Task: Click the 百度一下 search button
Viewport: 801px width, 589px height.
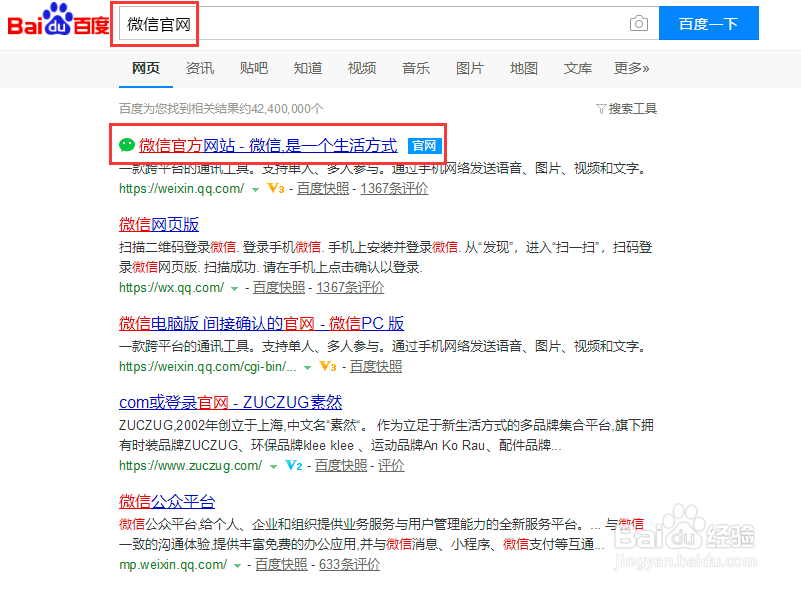Action: [x=709, y=23]
